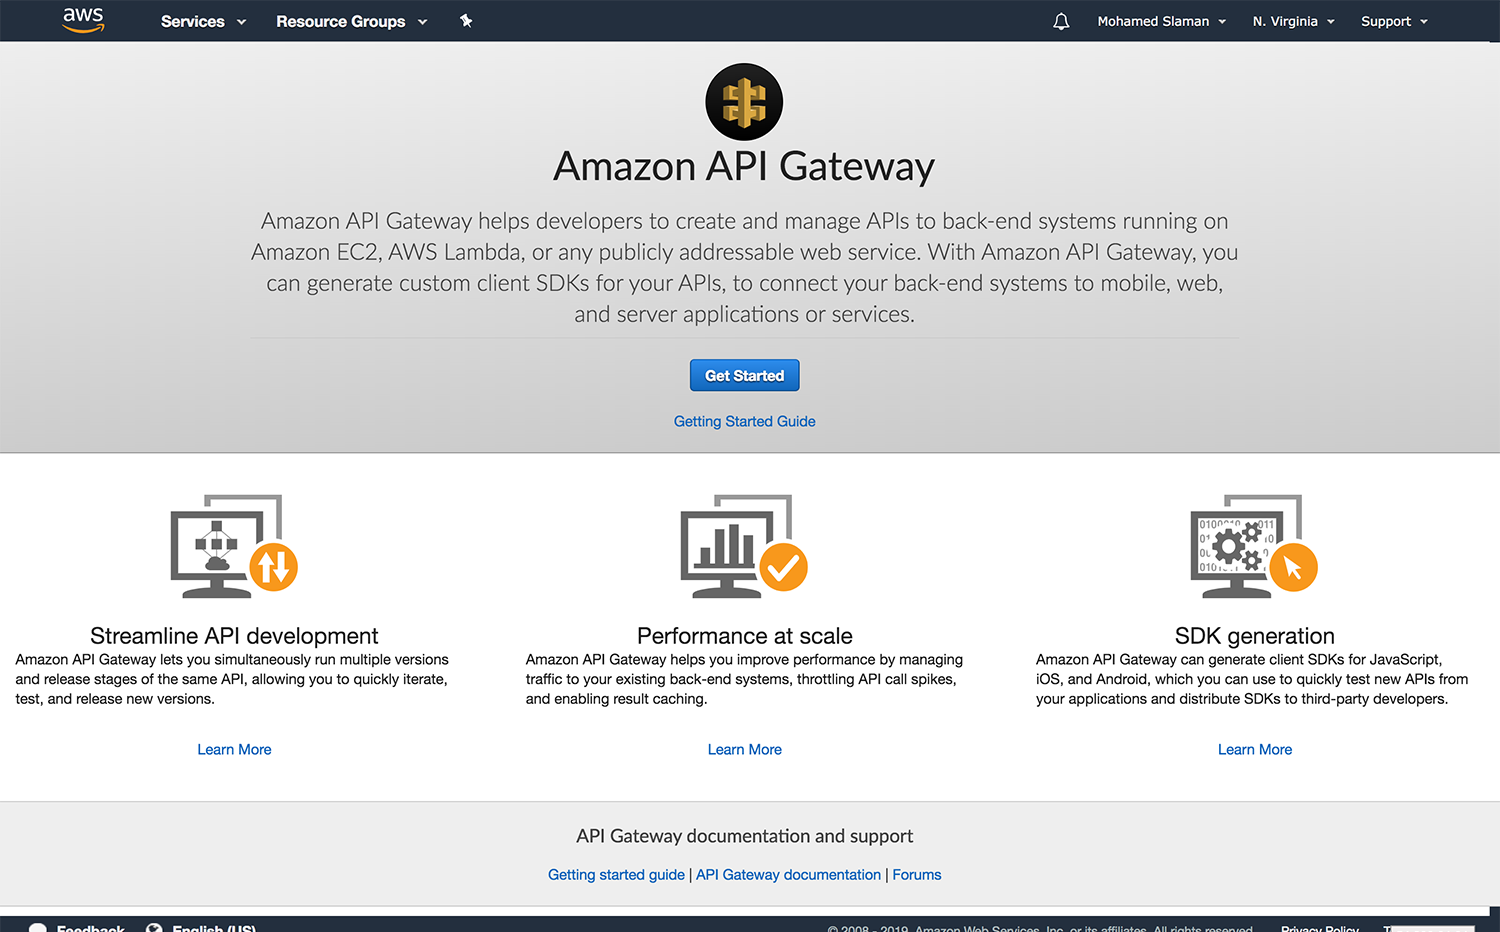Image resolution: width=1500 pixels, height=932 pixels.
Task: Open the Getting started guide footer link
Action: (x=616, y=874)
